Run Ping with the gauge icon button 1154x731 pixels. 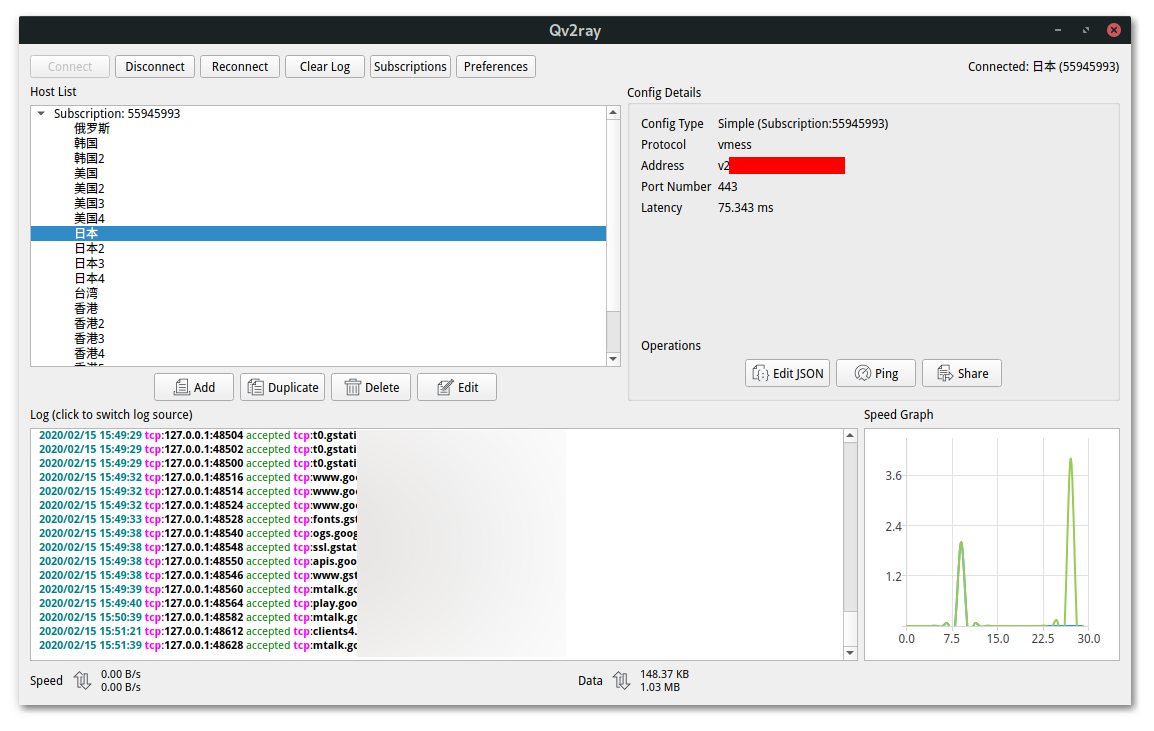click(875, 373)
